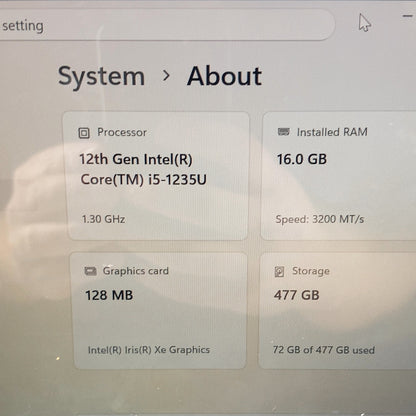
Task: Select the 12th Gen Intel Core i5-1235U text
Action: click(x=143, y=169)
